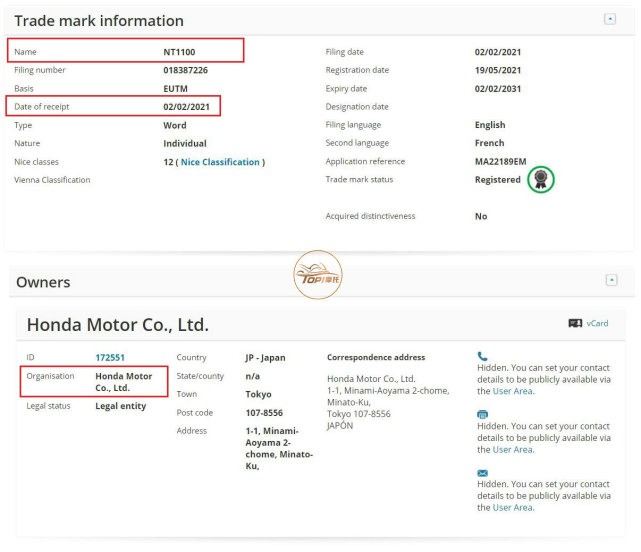Click the orange car logo watermark
This screenshot has width=641, height=552.
click(x=317, y=276)
